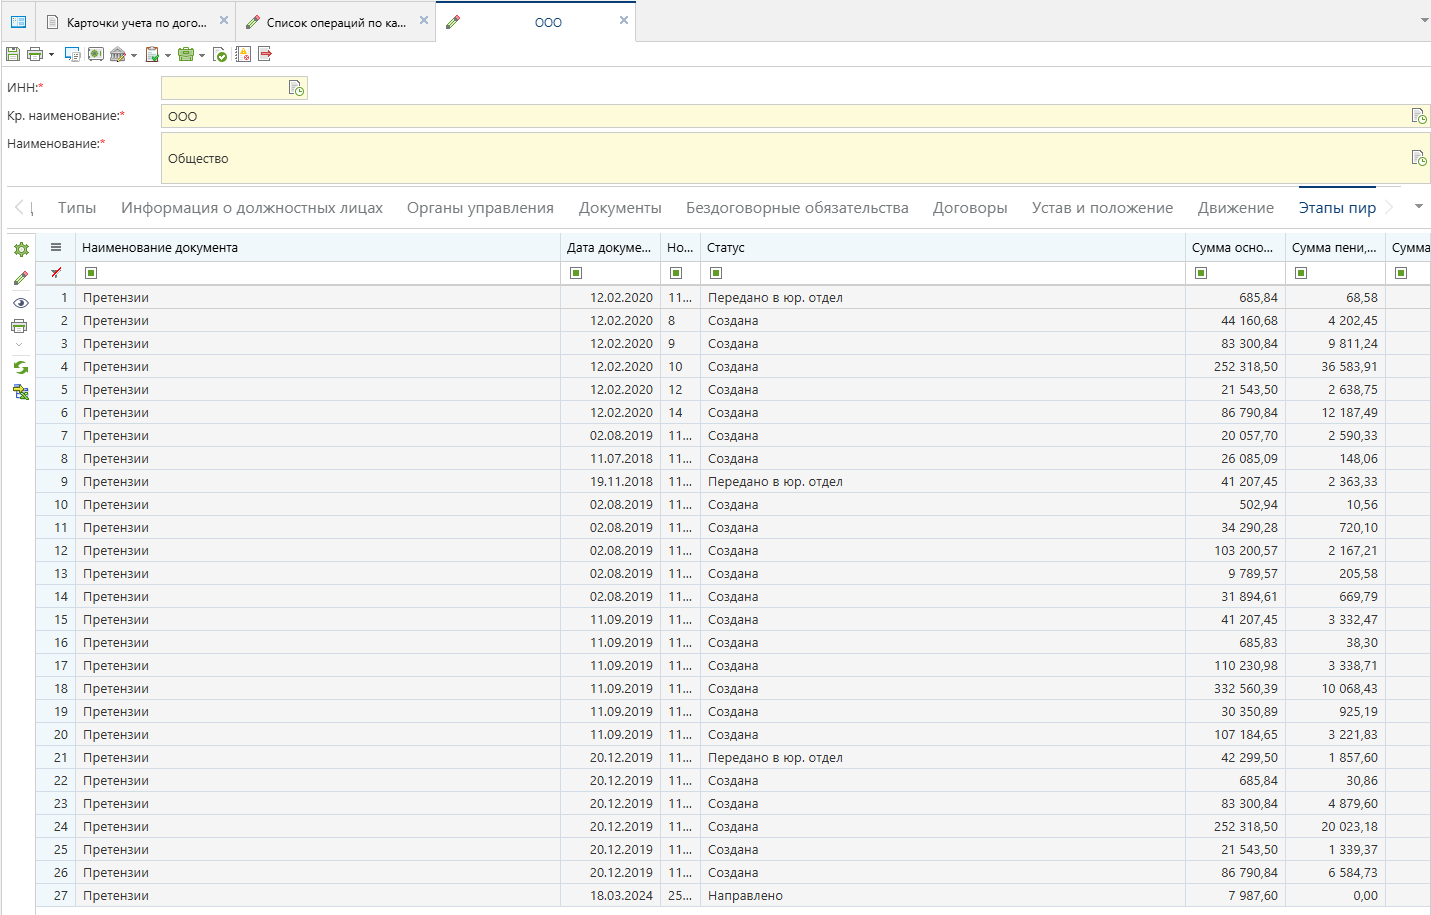Close the ООО tab
This screenshot has width=1431, height=915.
tap(624, 20)
